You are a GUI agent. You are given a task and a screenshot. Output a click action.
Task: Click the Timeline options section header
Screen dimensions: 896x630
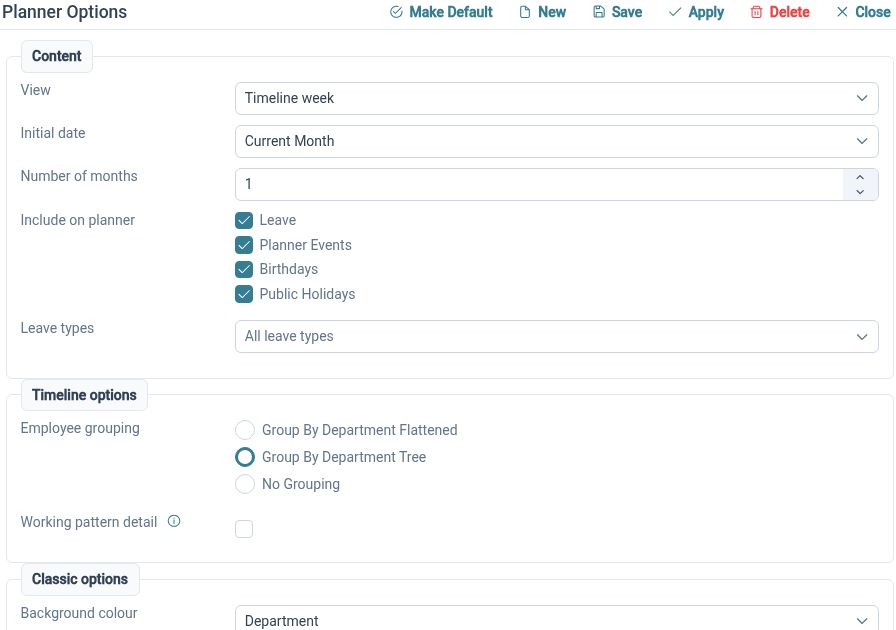pyautogui.click(x=84, y=395)
